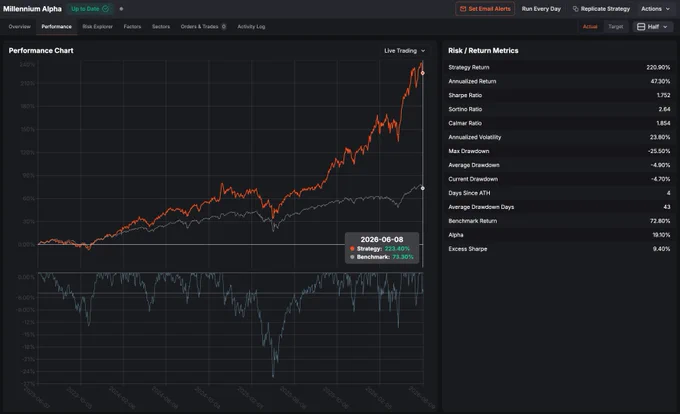
Task: Click Run Every Day button
Action: coord(541,9)
